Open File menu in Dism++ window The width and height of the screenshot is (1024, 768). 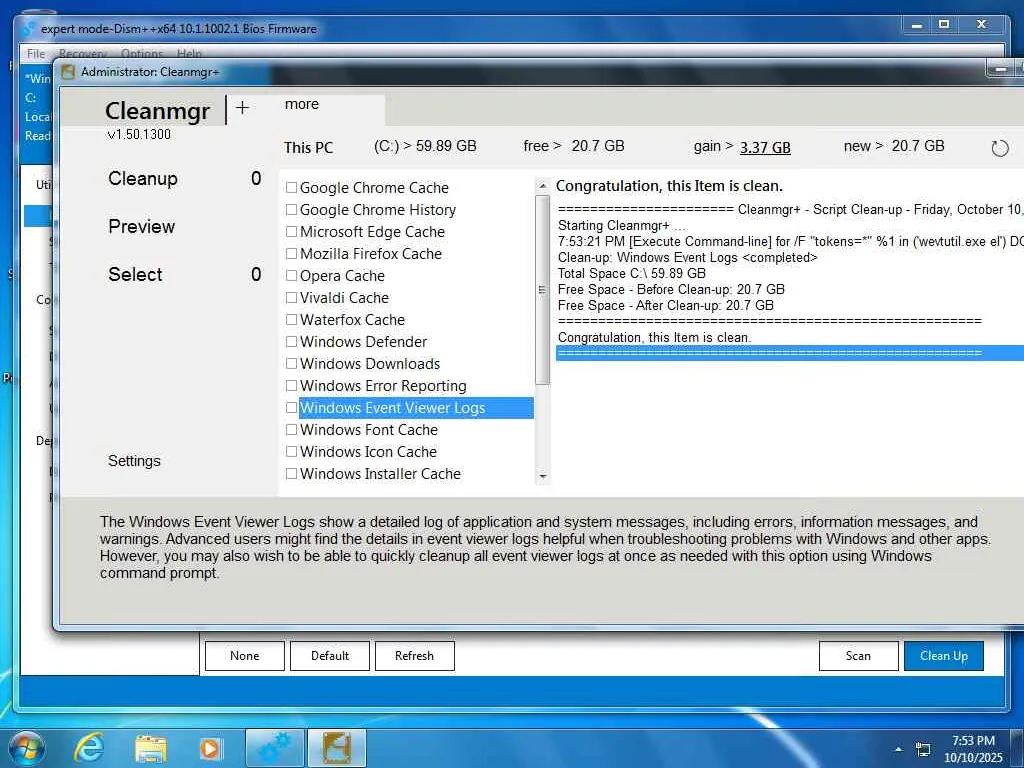tap(36, 54)
